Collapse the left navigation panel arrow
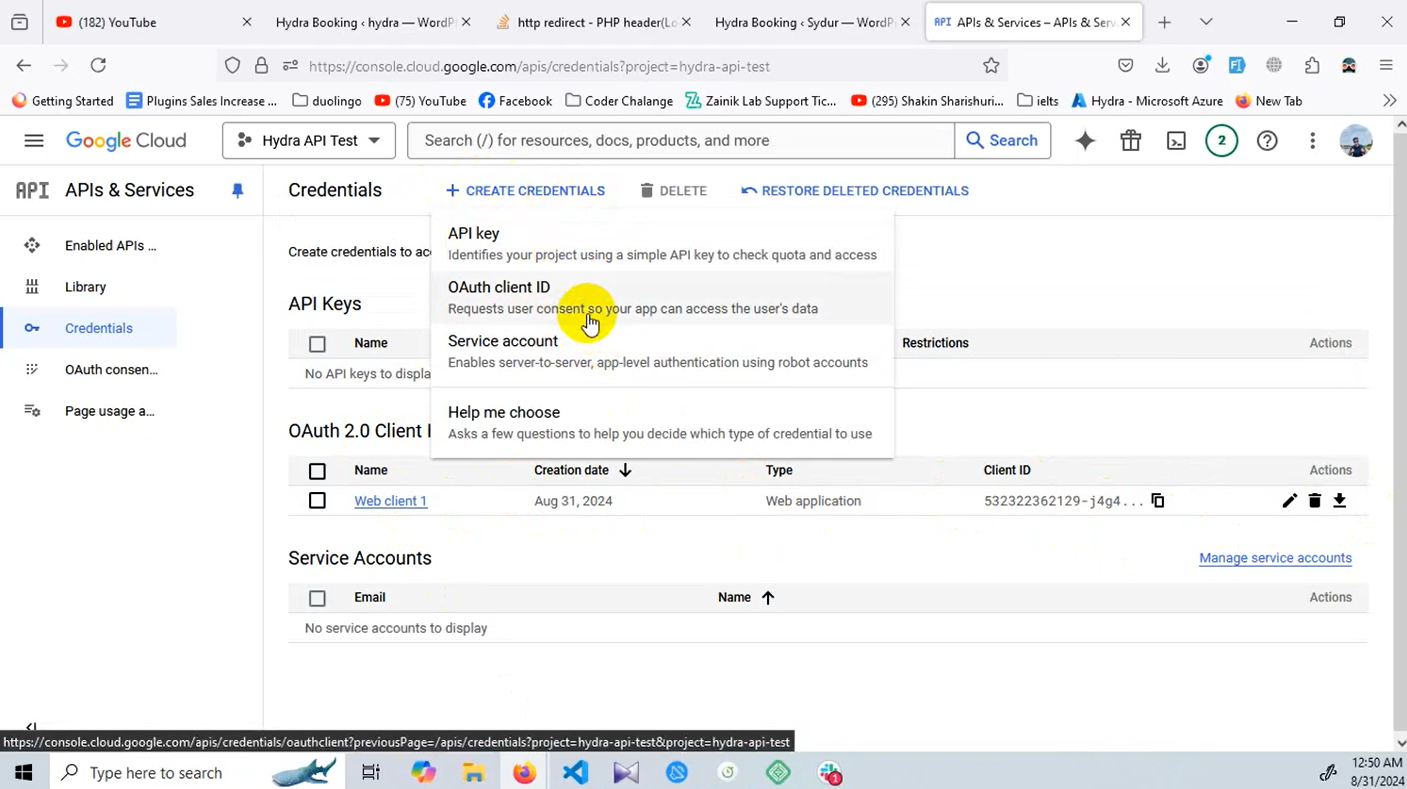1407x789 pixels. point(31,727)
